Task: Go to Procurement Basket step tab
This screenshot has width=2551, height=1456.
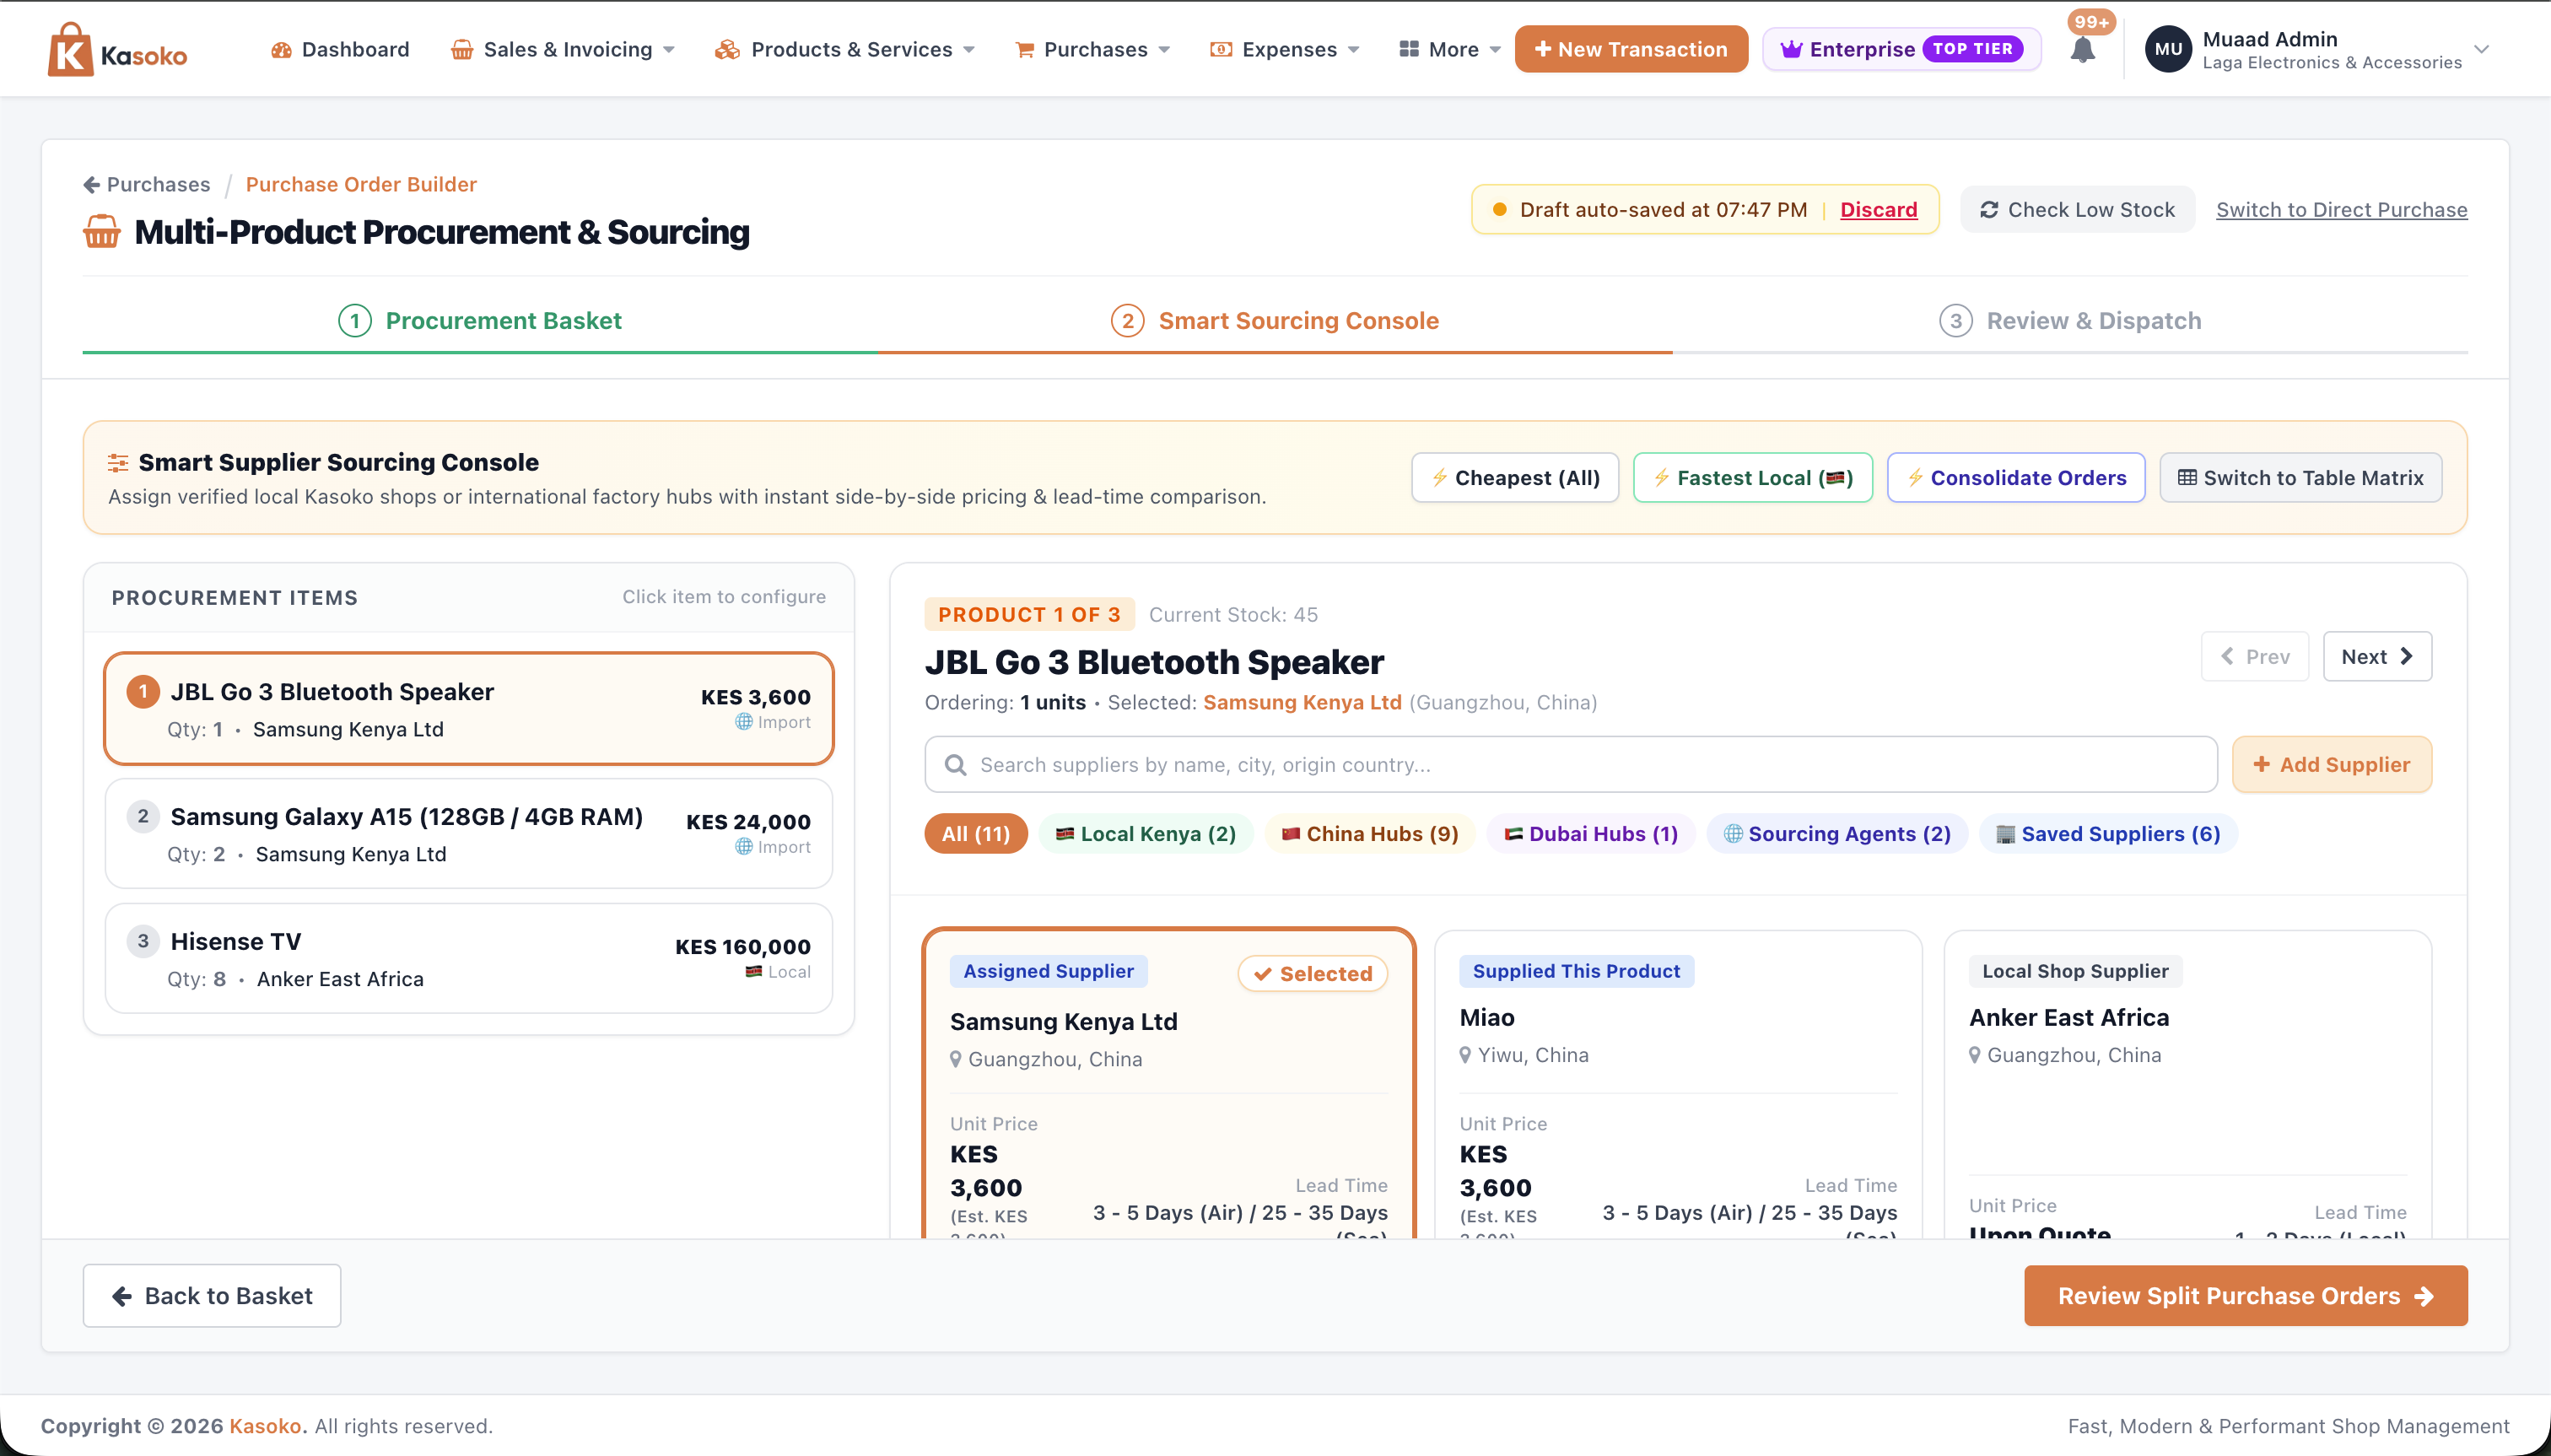Action: coord(480,321)
